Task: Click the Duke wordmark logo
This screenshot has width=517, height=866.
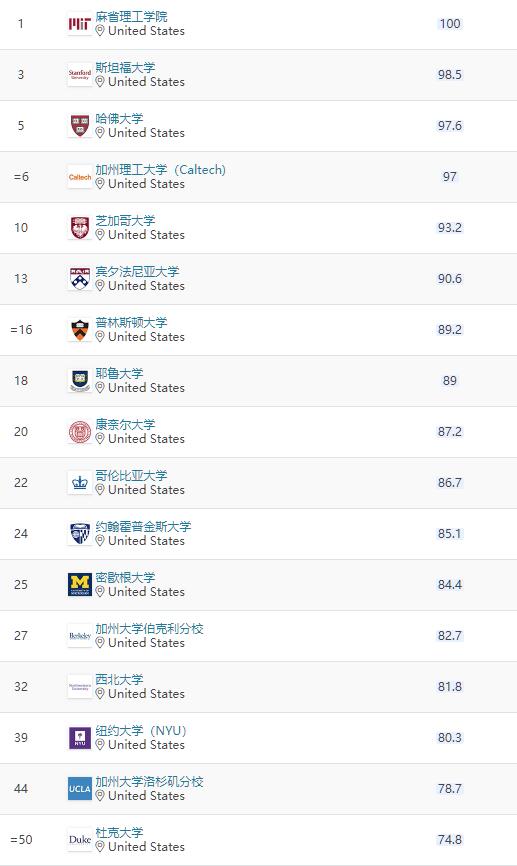Action: pyautogui.click(x=80, y=839)
